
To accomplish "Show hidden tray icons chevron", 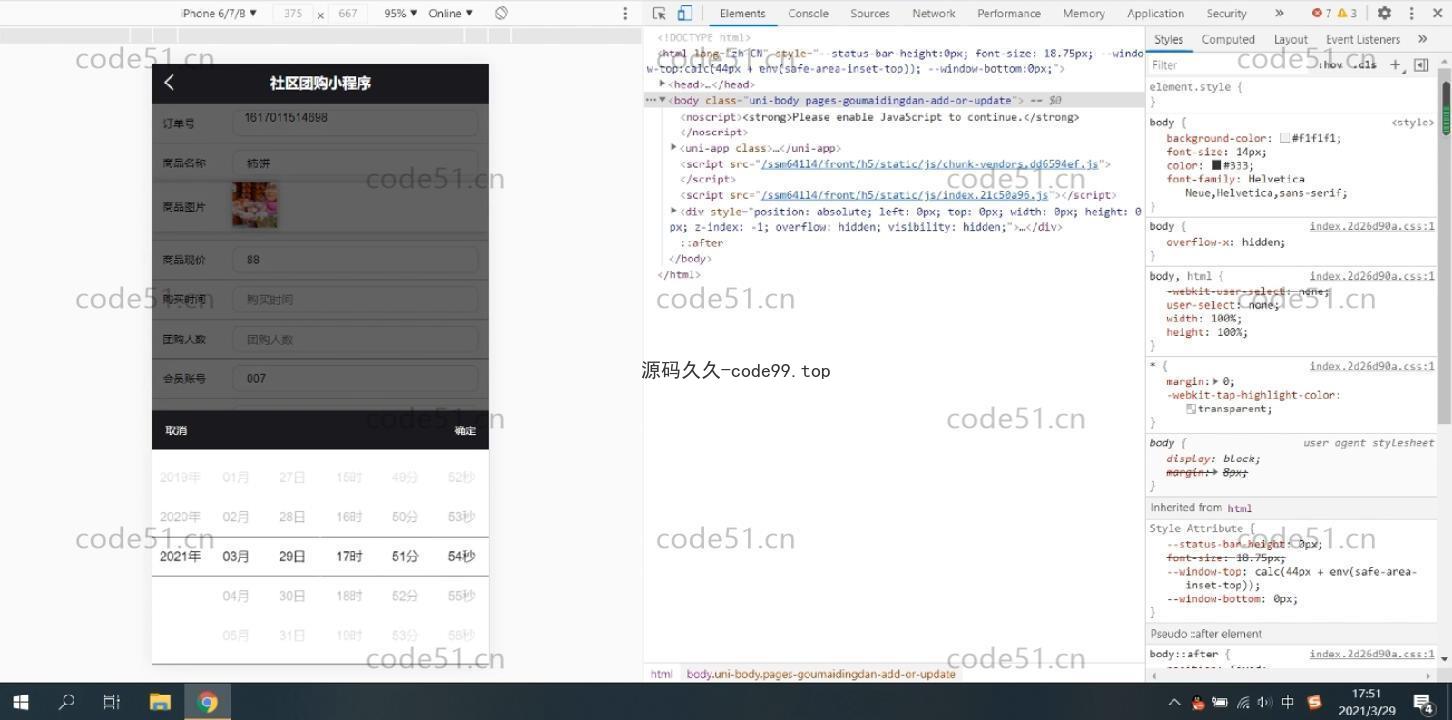I will [1174, 702].
